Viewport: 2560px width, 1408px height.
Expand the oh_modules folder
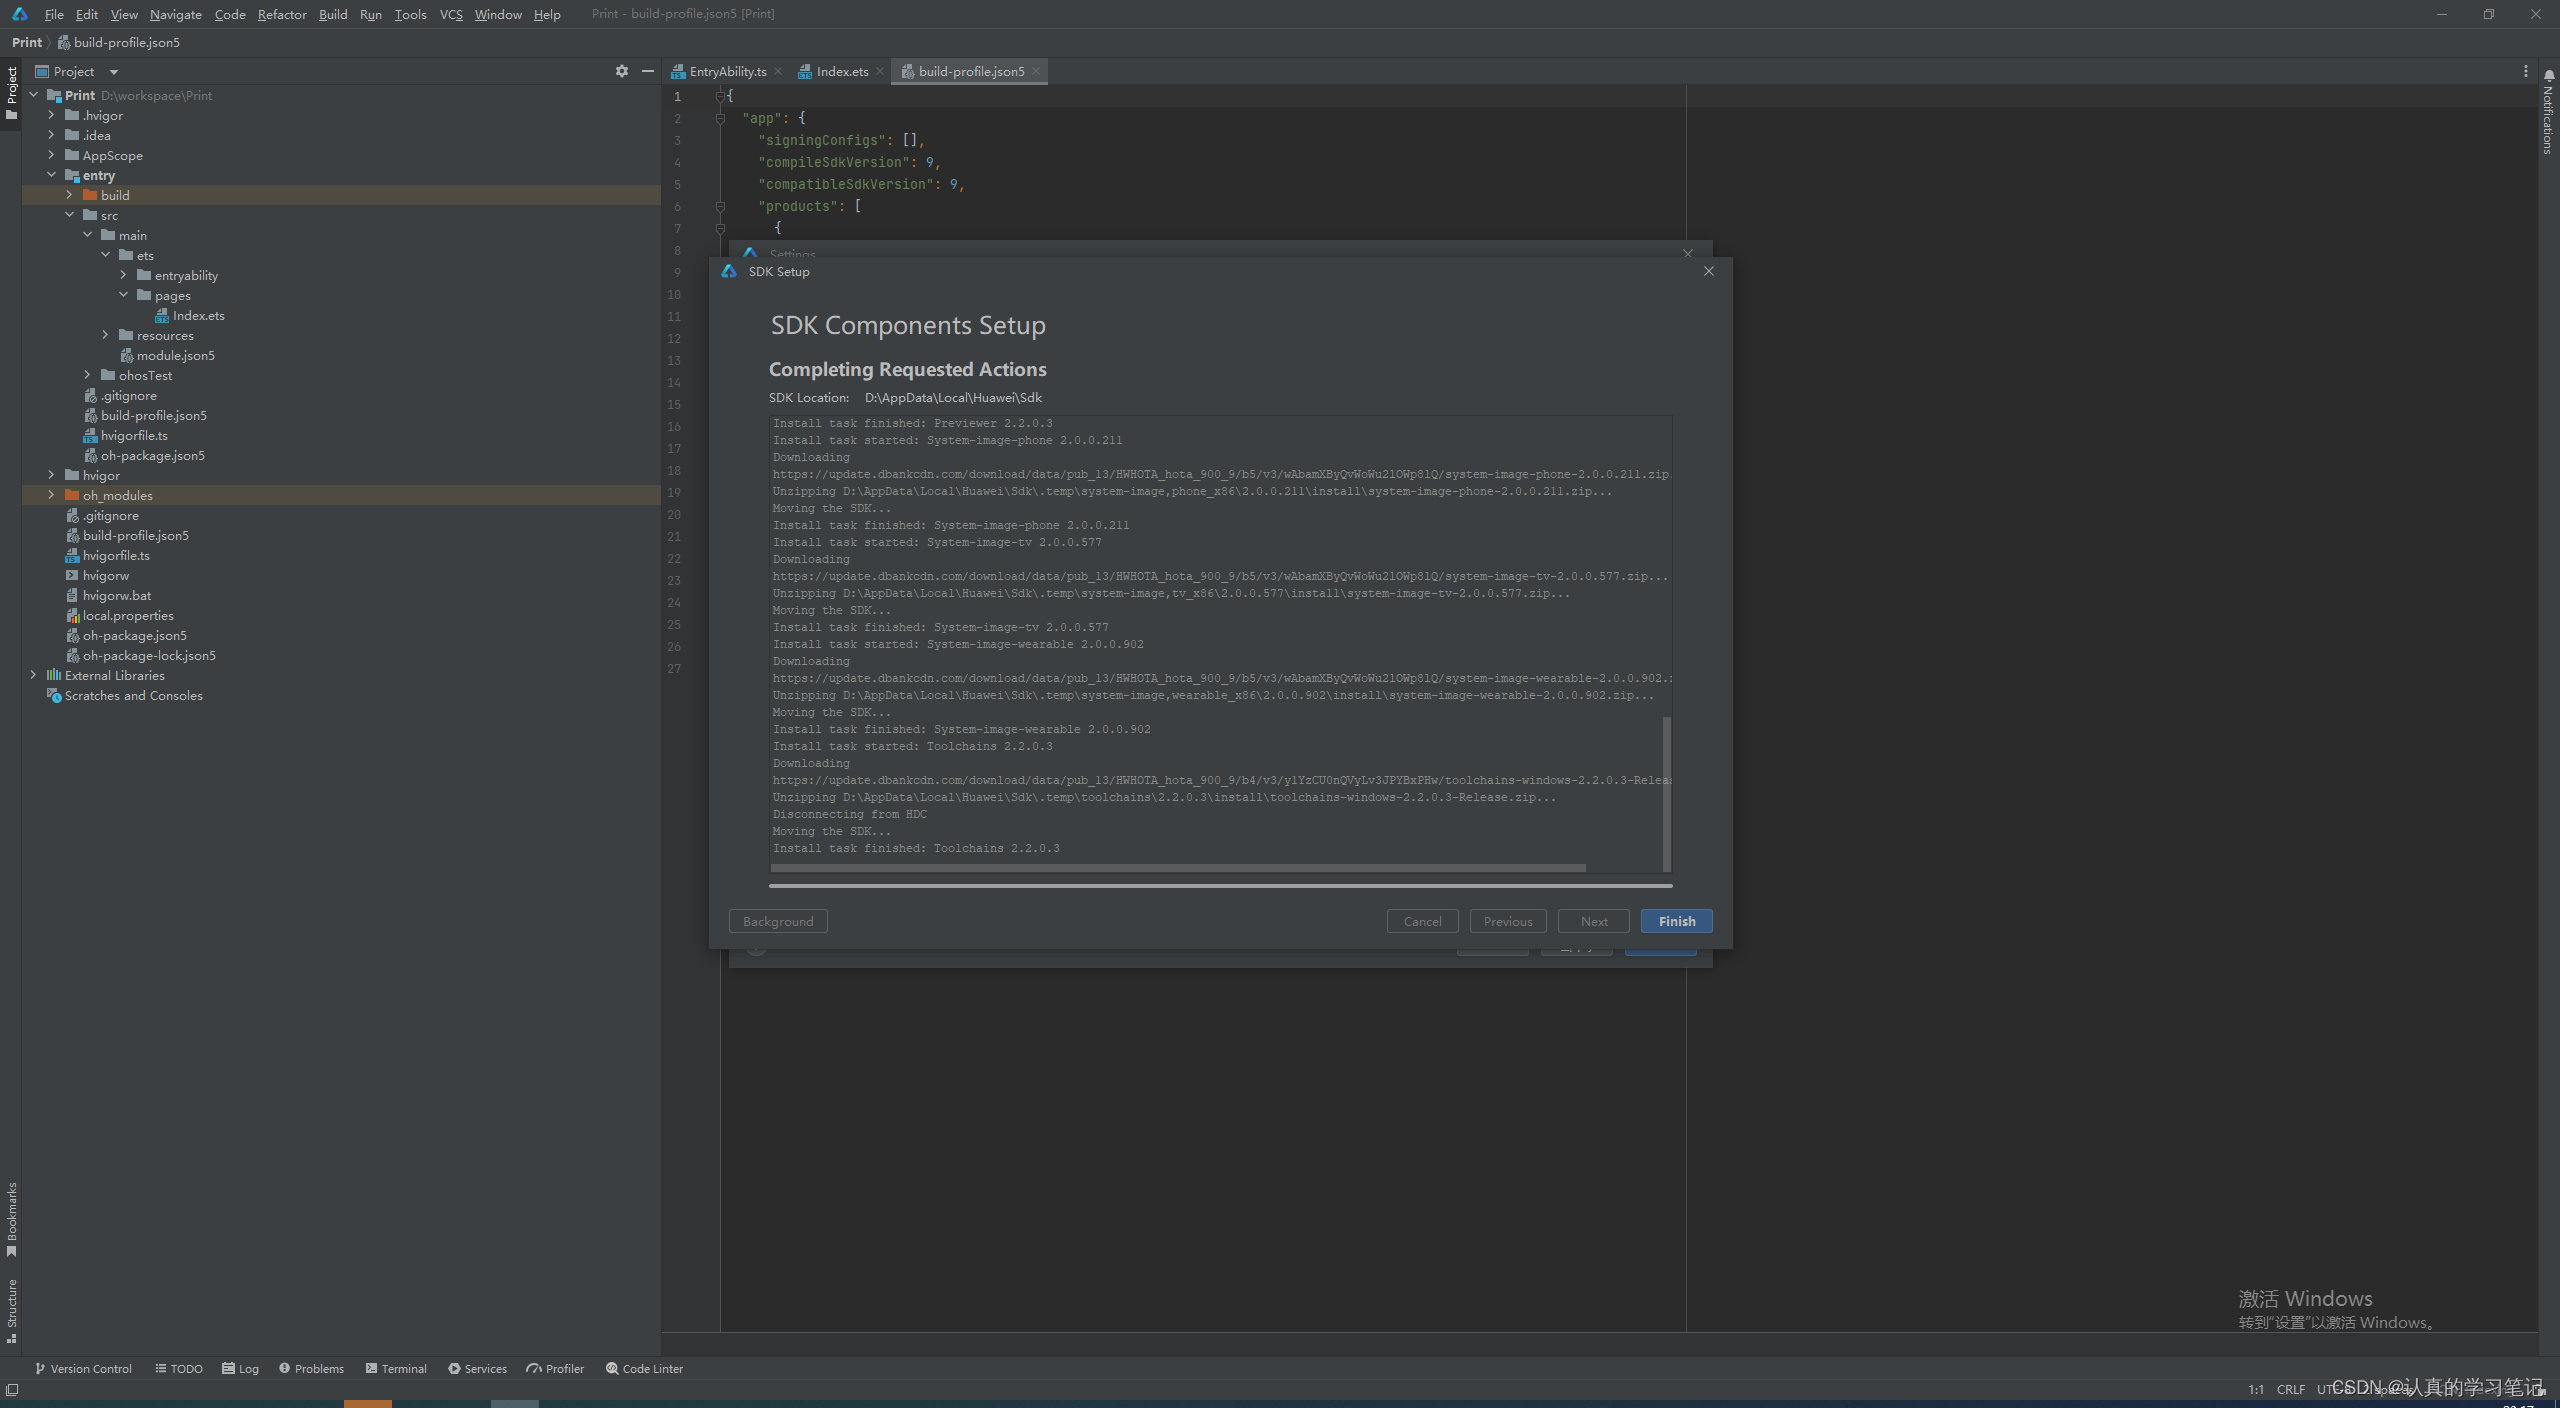[x=51, y=495]
